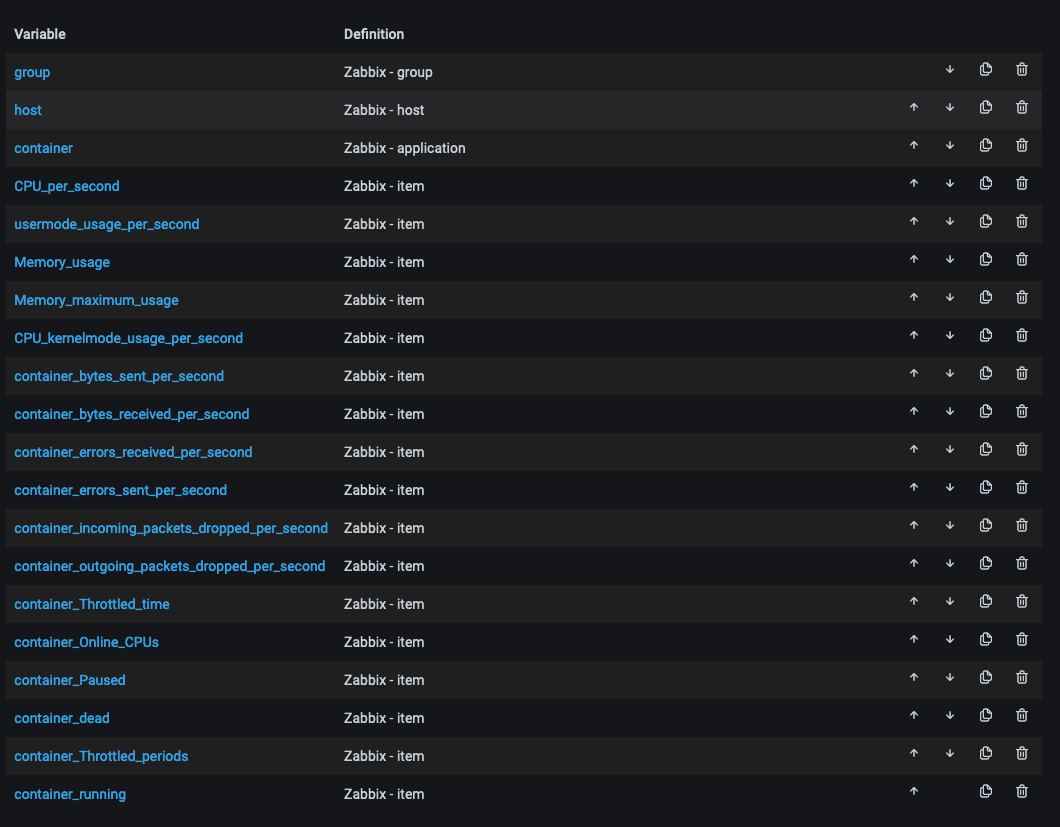
Task: Open the container_errors_sent_per_second variable
Action: coord(120,490)
